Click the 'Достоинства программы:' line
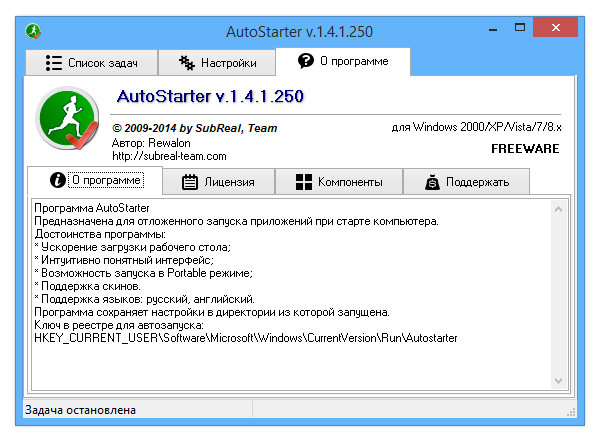The height and width of the screenshot is (444, 595). click(x=100, y=234)
